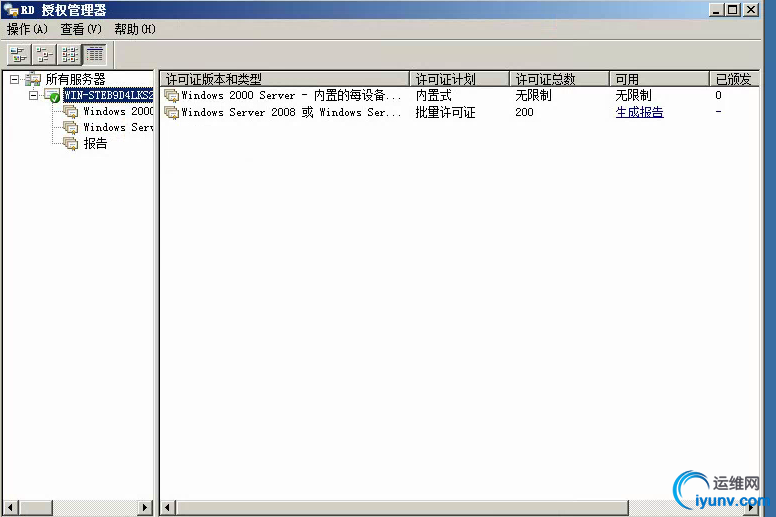
Task: Click 无限制 under 许可证总数 column
Action: point(534,95)
